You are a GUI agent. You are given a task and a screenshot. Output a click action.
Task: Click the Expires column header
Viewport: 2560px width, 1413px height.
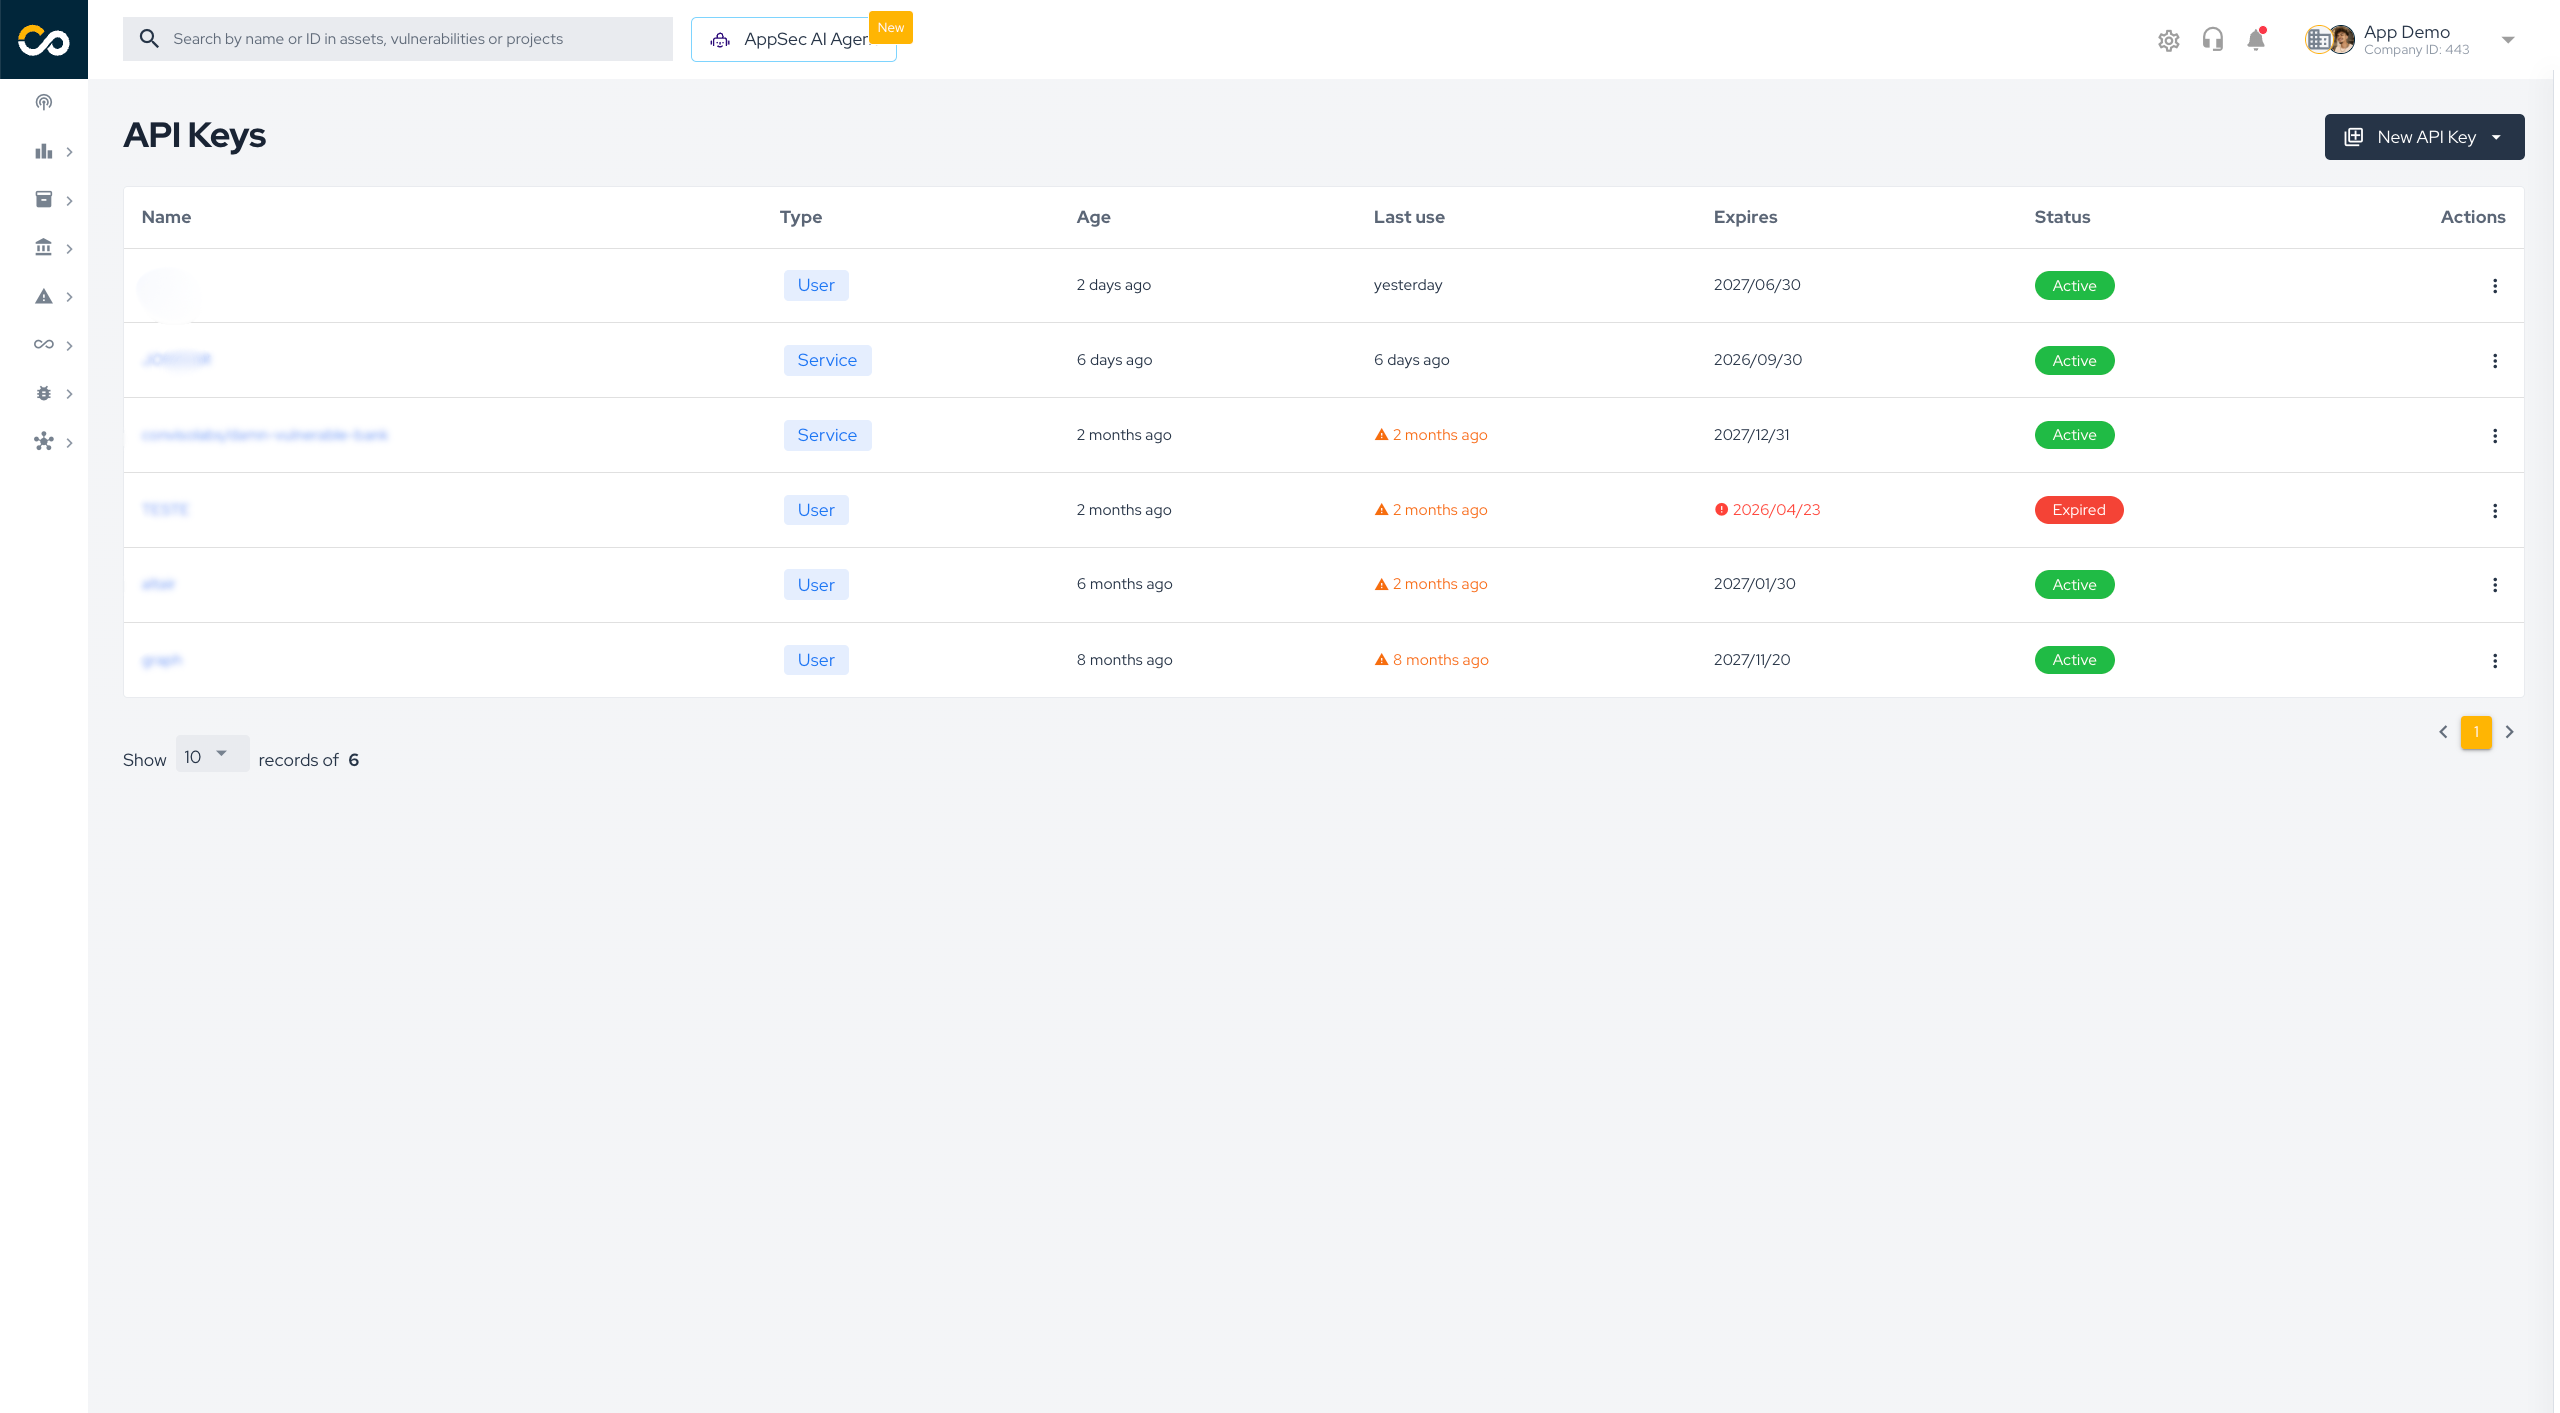point(1745,217)
